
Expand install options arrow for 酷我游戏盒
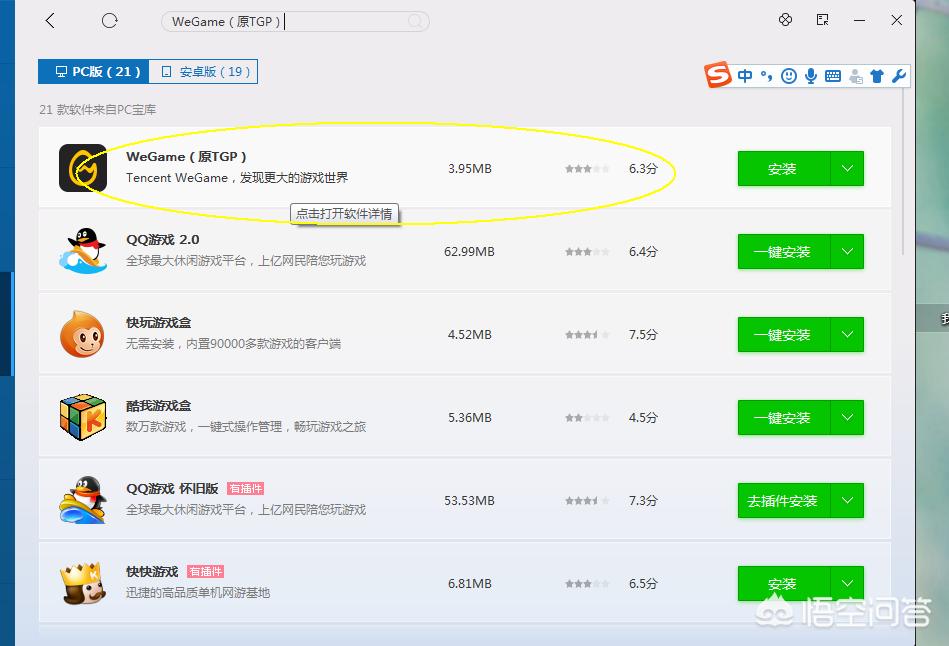click(x=847, y=417)
